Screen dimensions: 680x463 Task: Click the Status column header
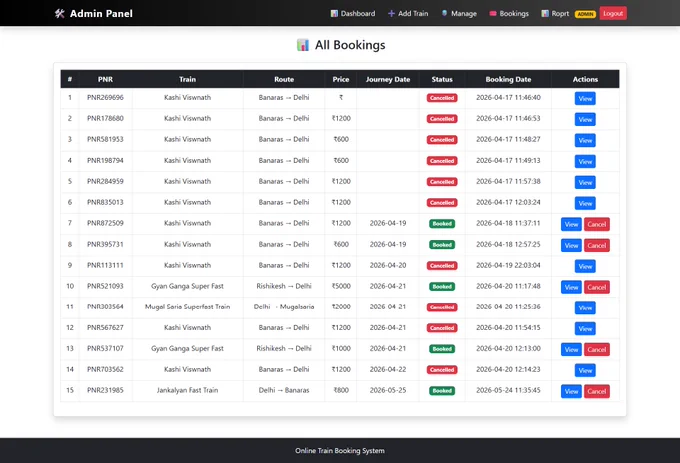442,79
